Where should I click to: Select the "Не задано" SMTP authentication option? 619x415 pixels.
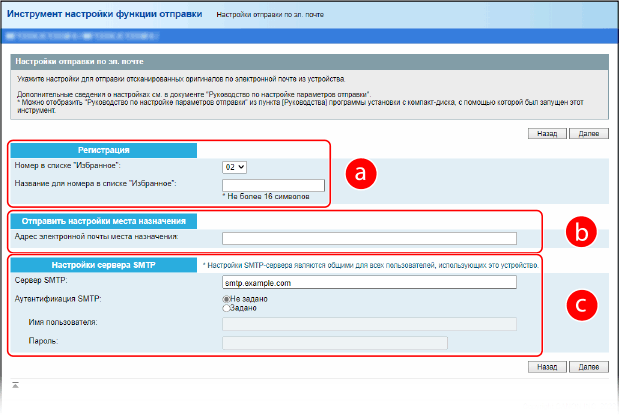[226, 298]
